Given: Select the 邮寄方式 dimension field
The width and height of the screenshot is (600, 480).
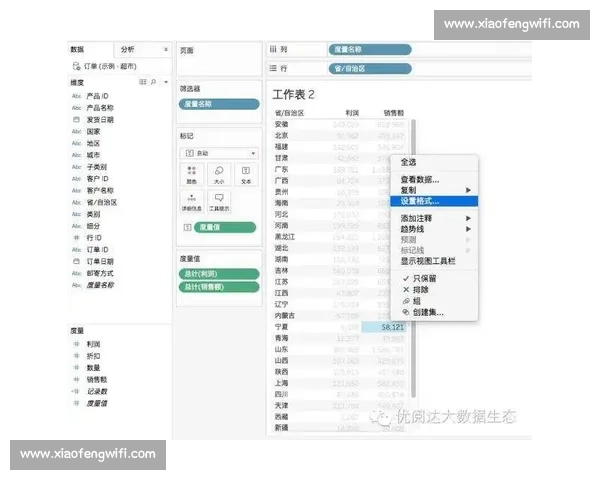Looking at the screenshot, I should tap(100, 273).
